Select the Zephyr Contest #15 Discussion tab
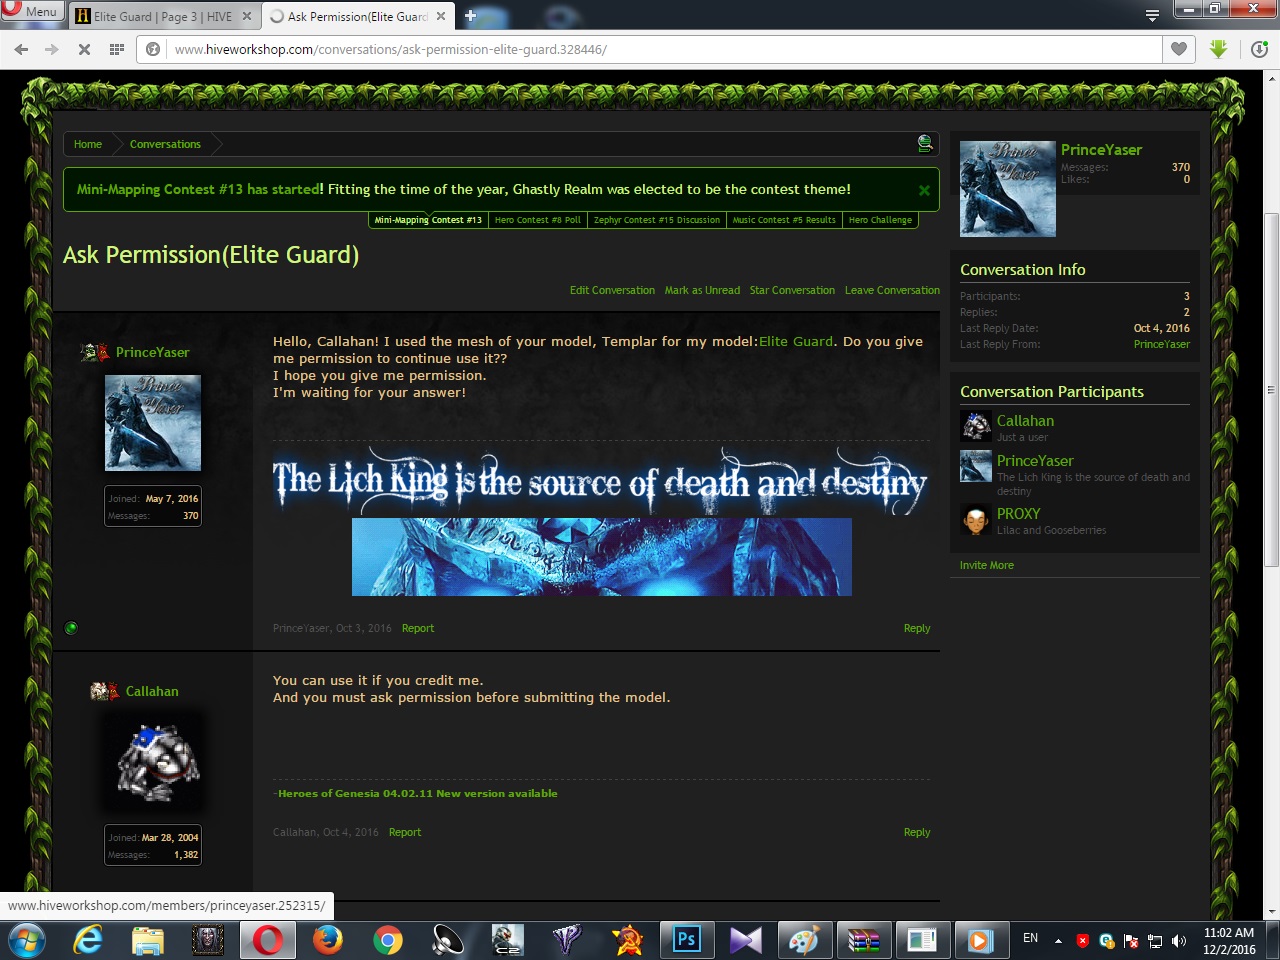The height and width of the screenshot is (960, 1280). click(656, 220)
